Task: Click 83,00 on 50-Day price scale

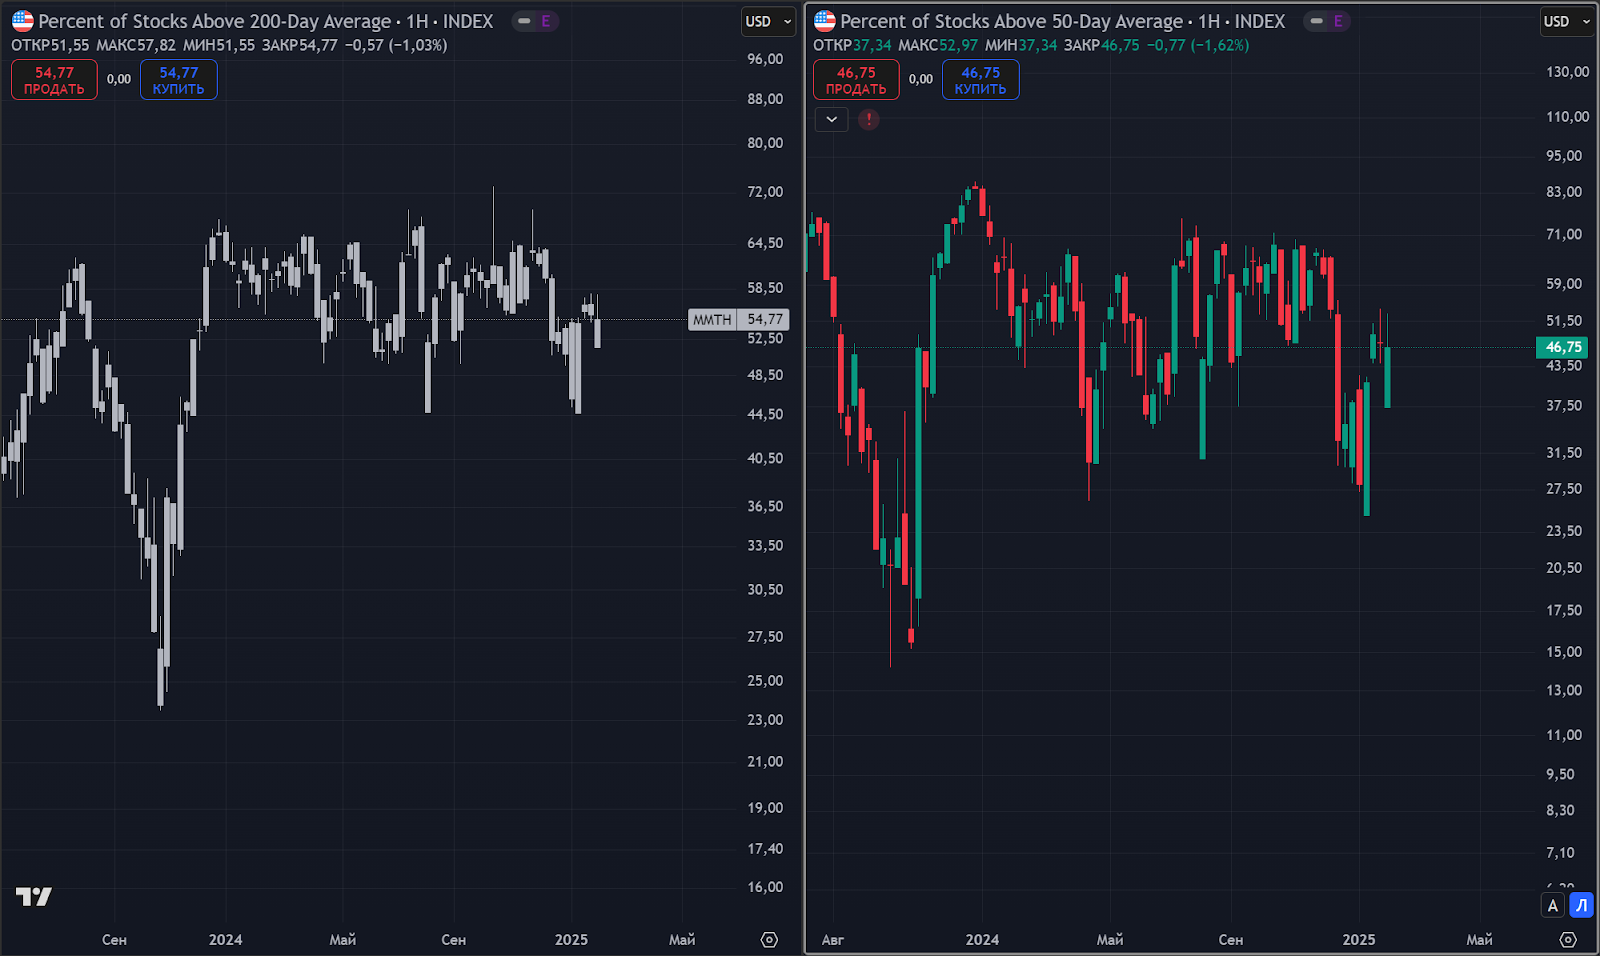Action: point(1564,191)
